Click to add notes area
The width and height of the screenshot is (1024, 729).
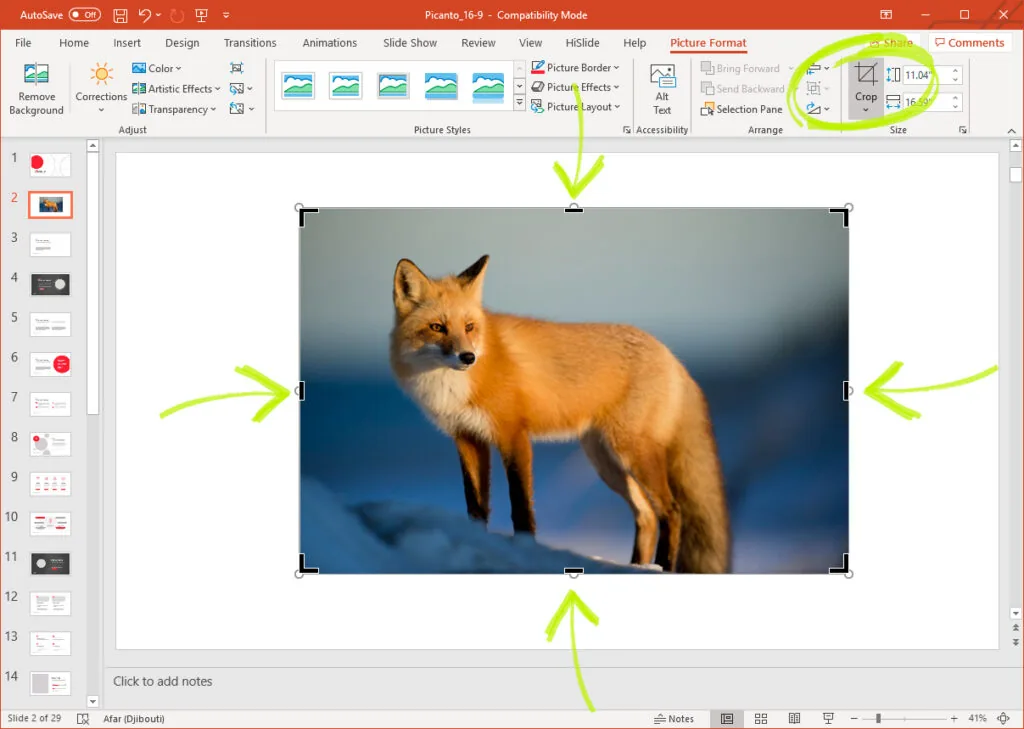(x=163, y=681)
